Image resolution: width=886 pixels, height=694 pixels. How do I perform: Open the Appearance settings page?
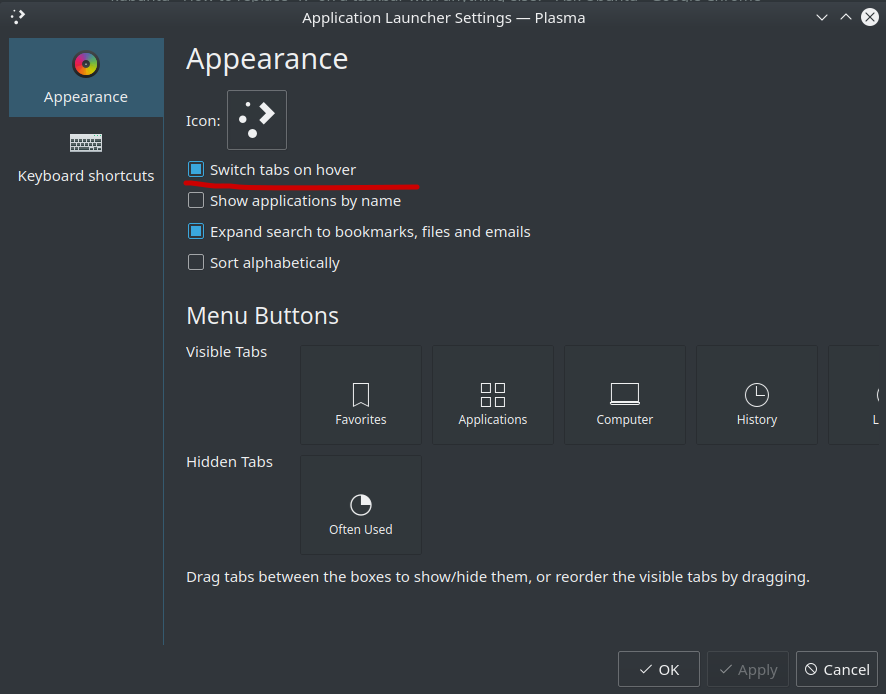(86, 78)
